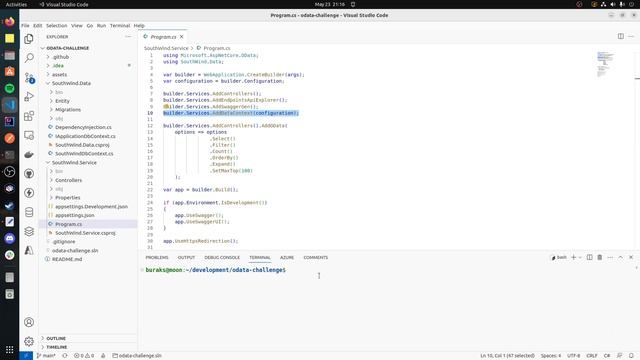Screen dimensions: 640x360
Task: Click the errors and warnings count in status bar
Action: (84, 356)
